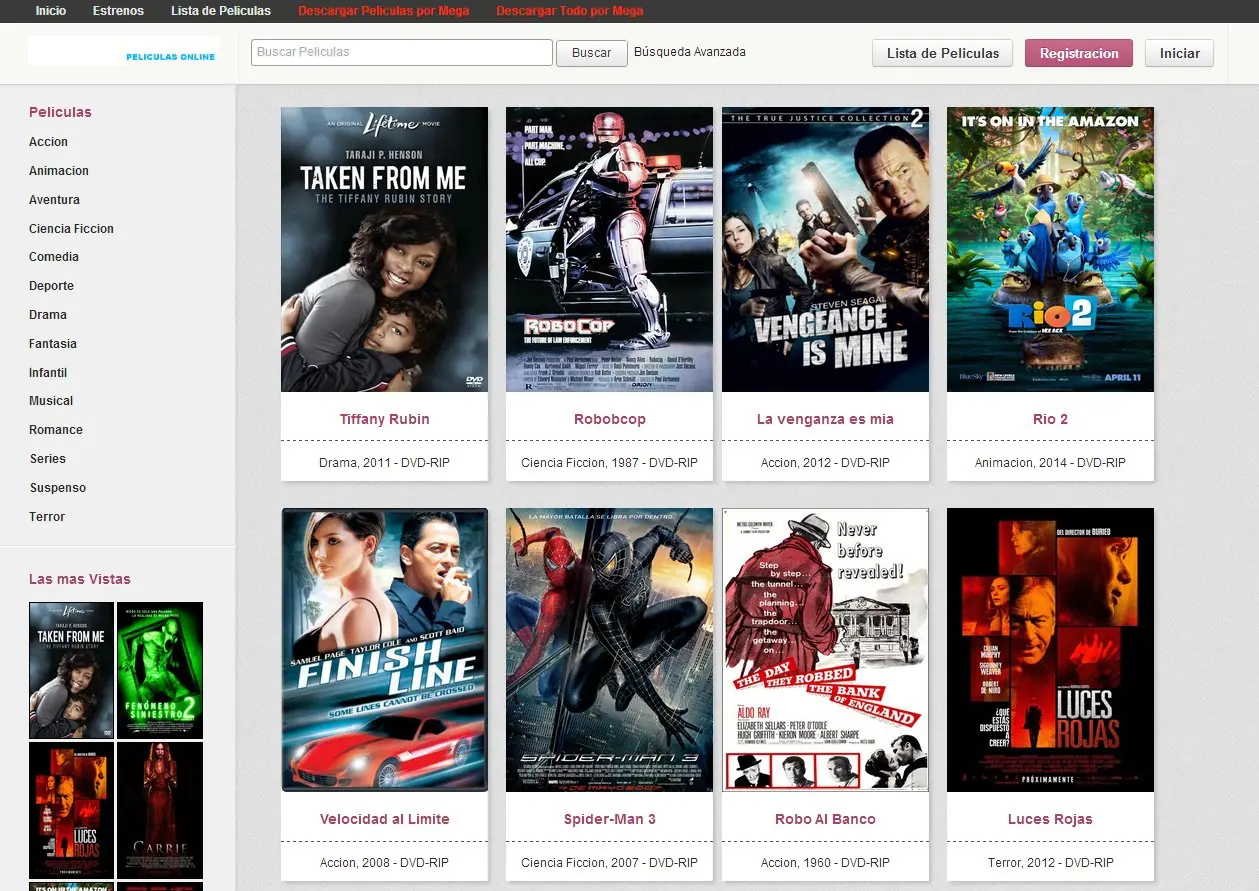Select the Deporte category
Viewport: 1259px width, 891px height.
[x=51, y=286]
